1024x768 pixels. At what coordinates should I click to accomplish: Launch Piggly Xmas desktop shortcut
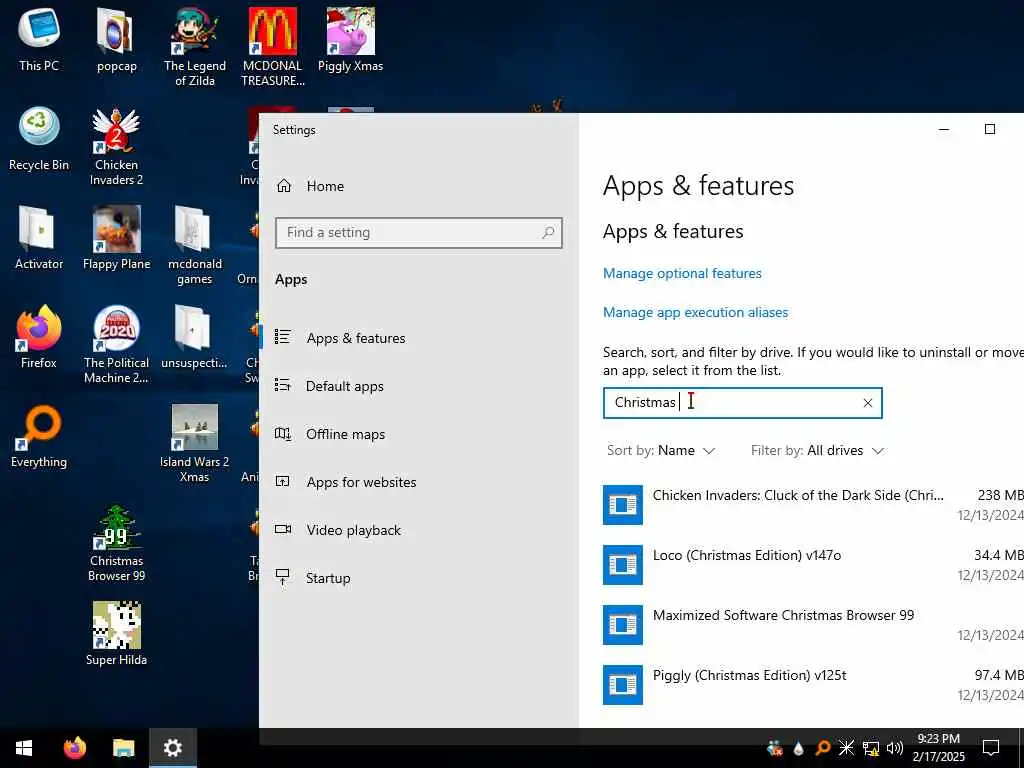(x=351, y=39)
